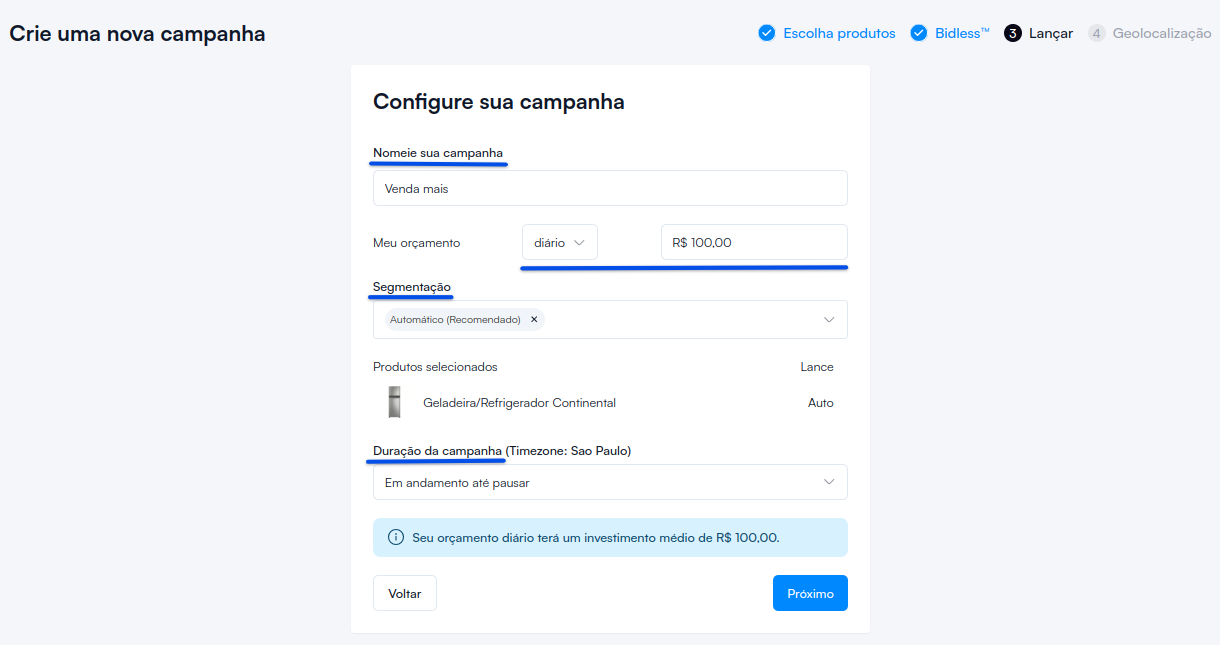Click Auto next to the Continental refrigerator
Screen dimensions: 1220x645
tap(821, 402)
